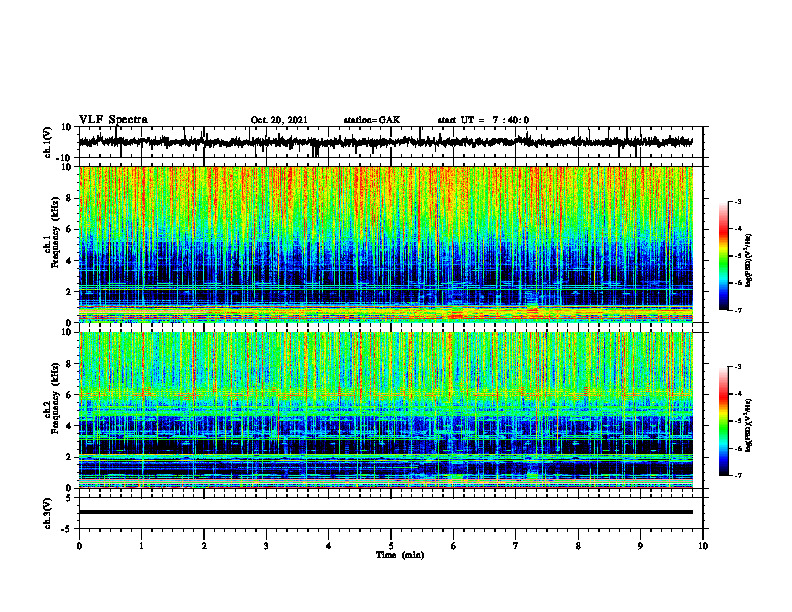This screenshot has height=612, width=792.
Task: Click the time-axis tick label "9"
Action: tap(640, 546)
